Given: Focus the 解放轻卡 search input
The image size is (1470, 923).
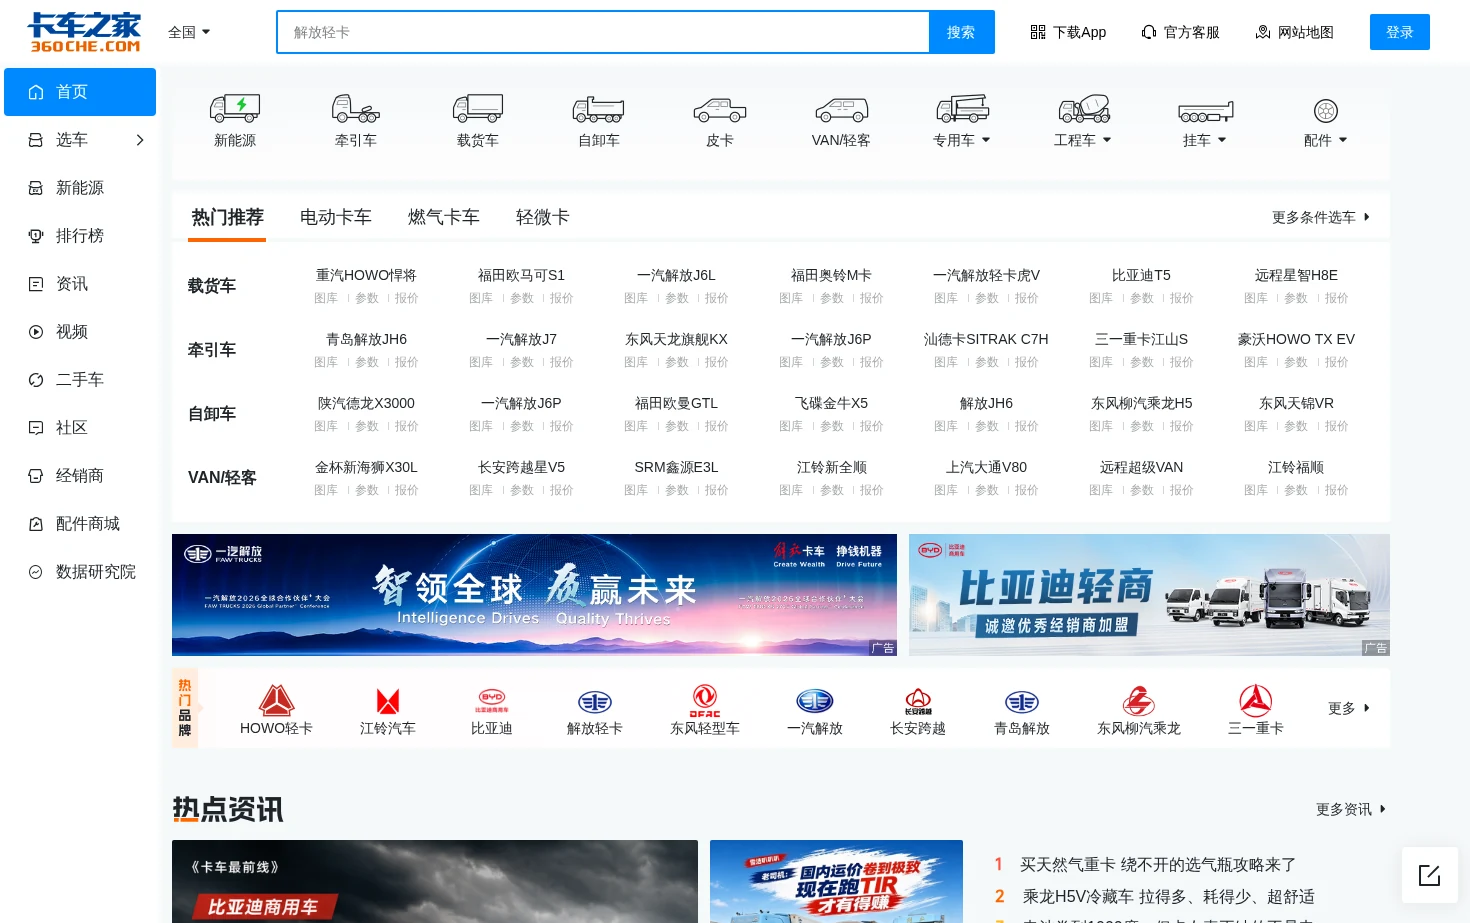Looking at the screenshot, I should pos(603,32).
